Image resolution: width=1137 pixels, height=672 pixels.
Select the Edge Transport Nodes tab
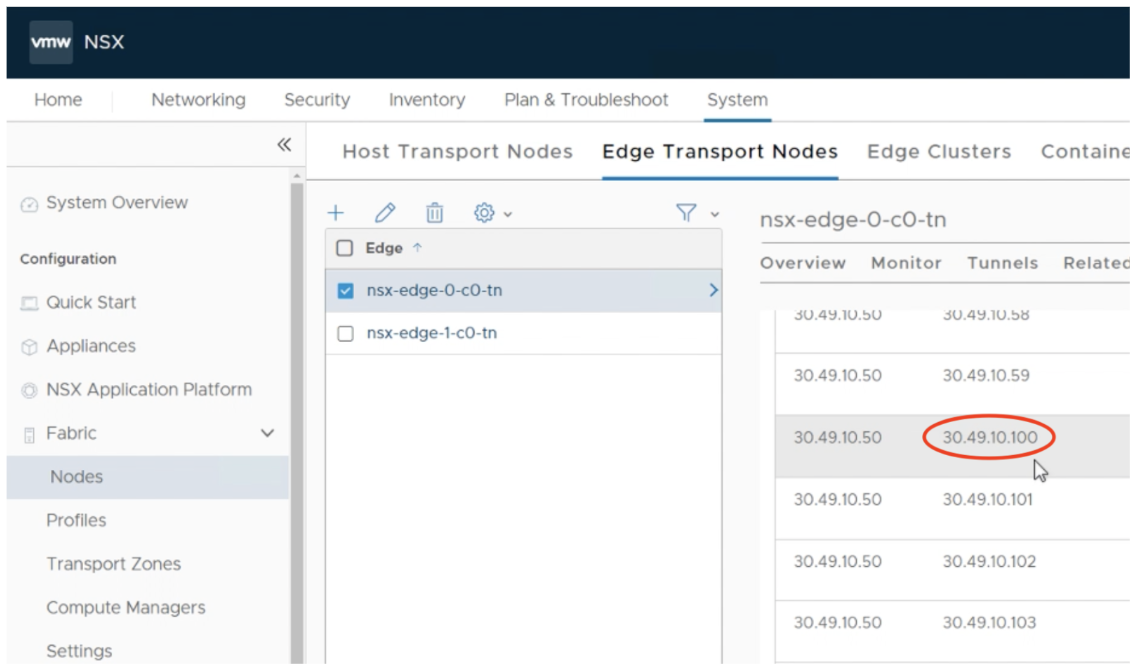tap(720, 152)
